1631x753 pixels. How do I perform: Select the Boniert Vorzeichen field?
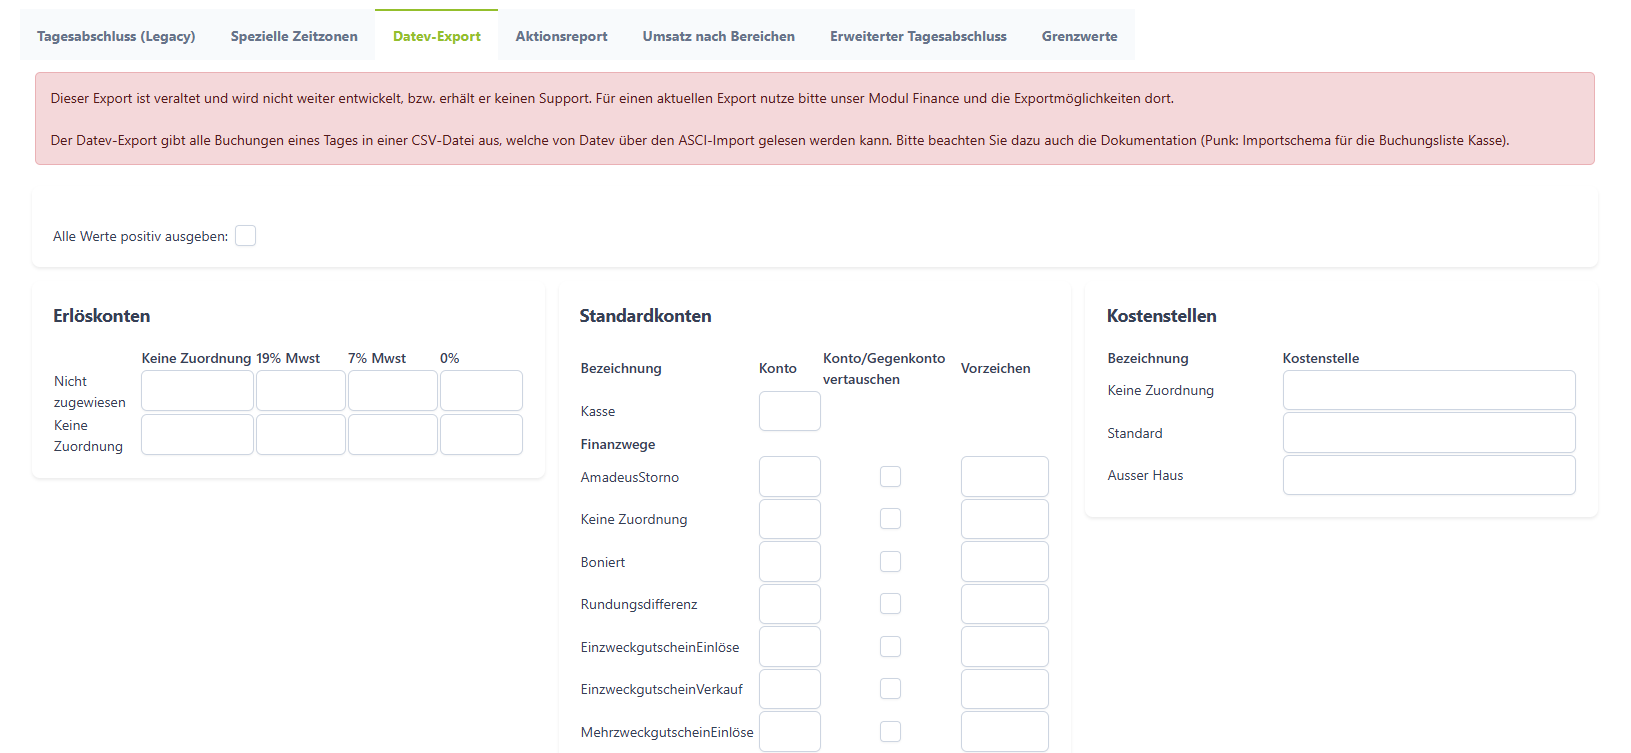coord(1005,562)
